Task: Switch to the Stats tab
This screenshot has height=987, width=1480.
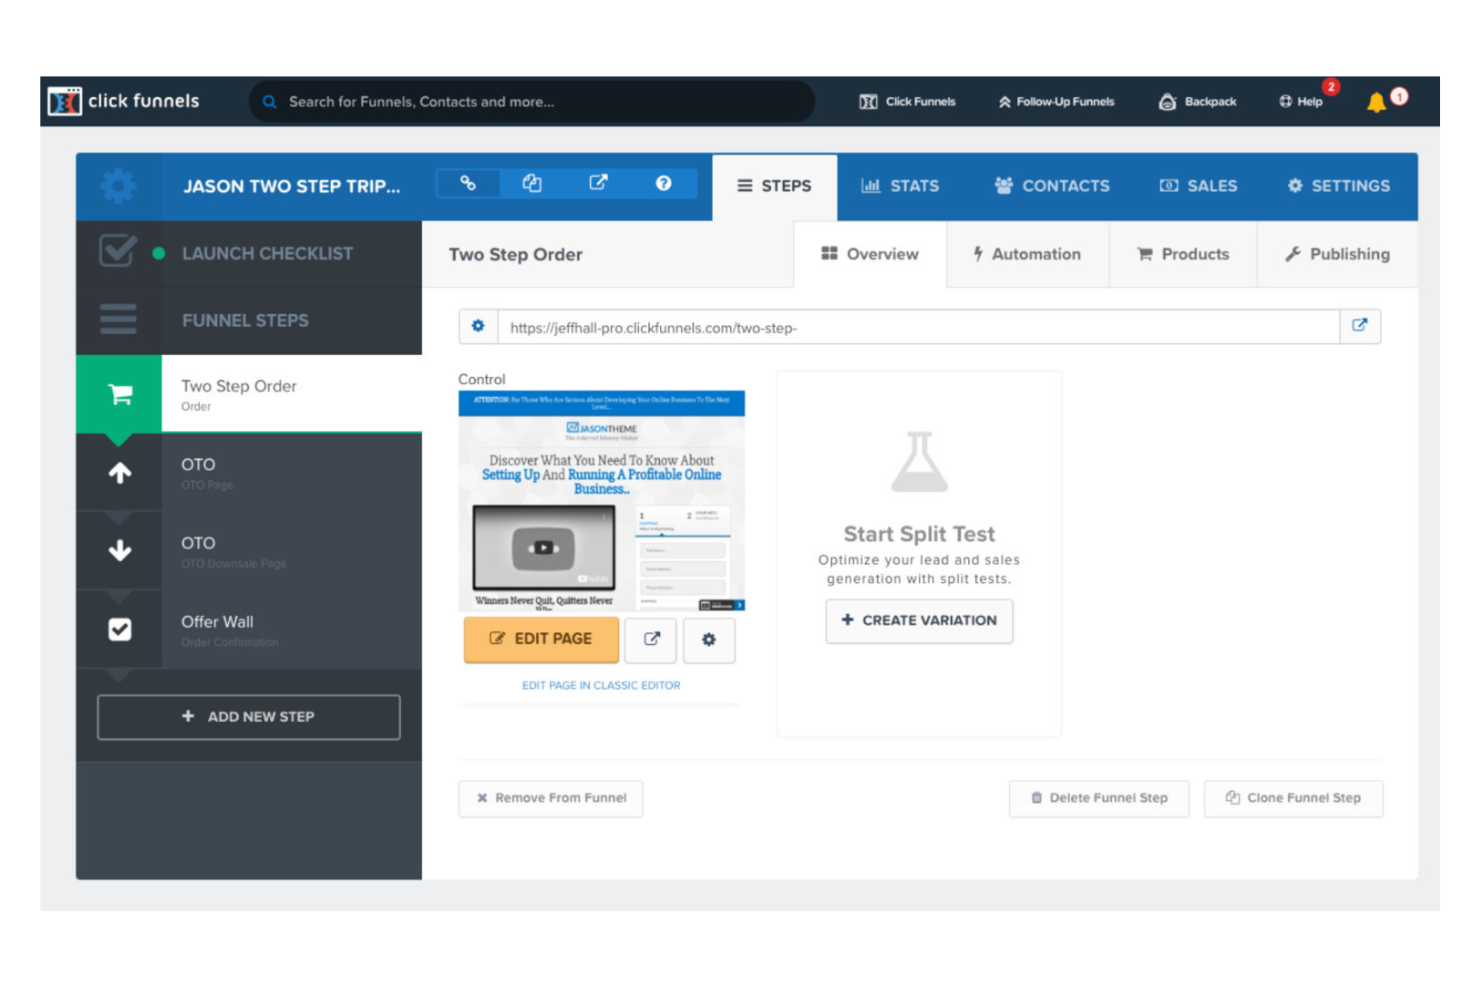Action: [900, 185]
